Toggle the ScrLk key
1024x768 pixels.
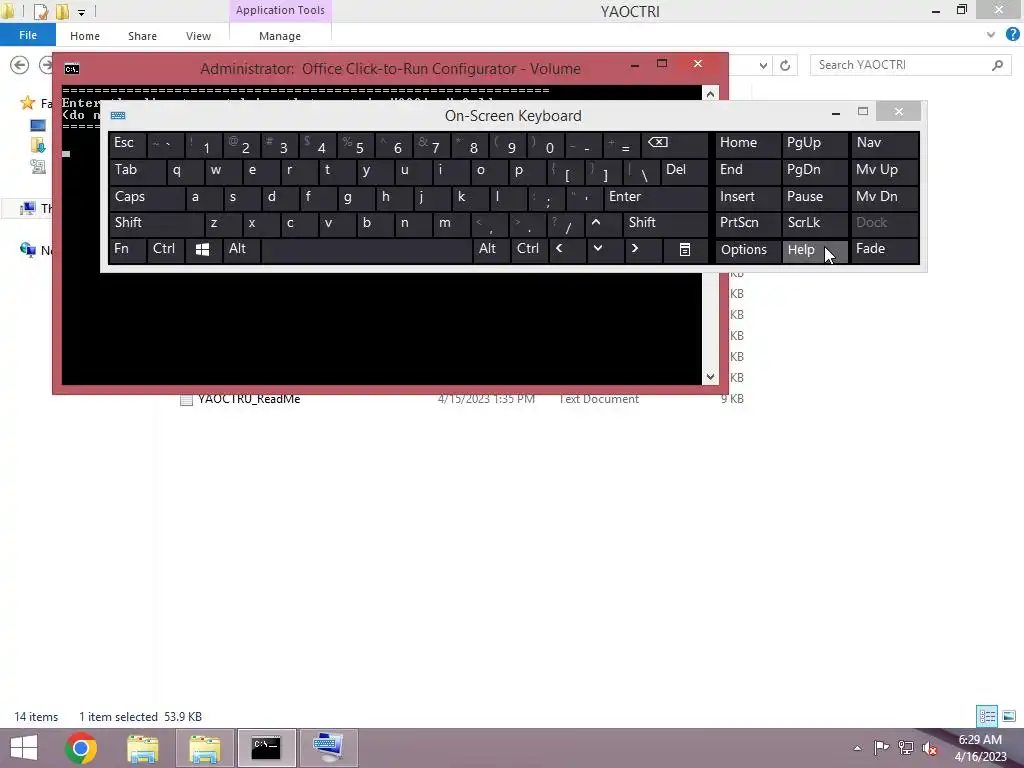click(814, 223)
